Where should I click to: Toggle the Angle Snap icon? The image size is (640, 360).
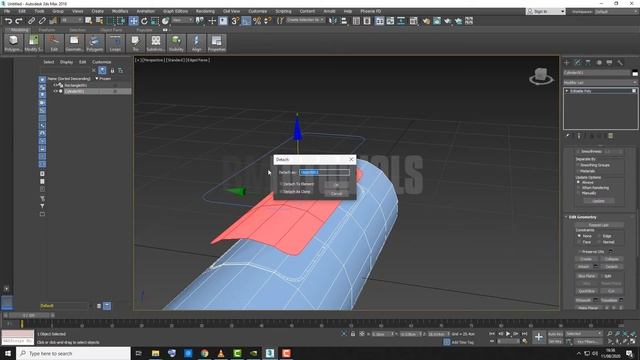(x=246, y=21)
